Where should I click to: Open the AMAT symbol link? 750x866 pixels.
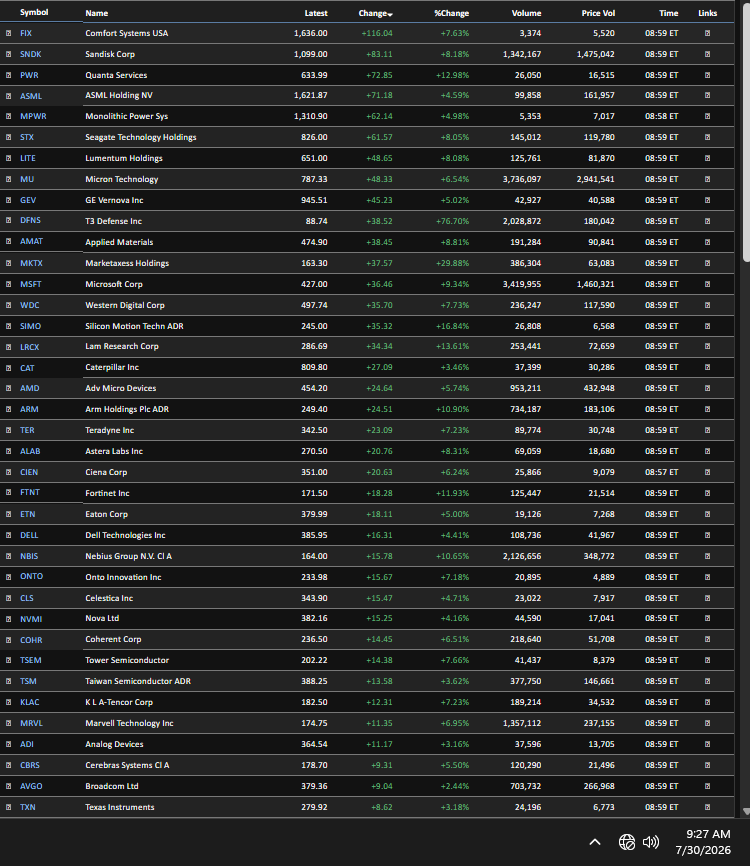31,241
